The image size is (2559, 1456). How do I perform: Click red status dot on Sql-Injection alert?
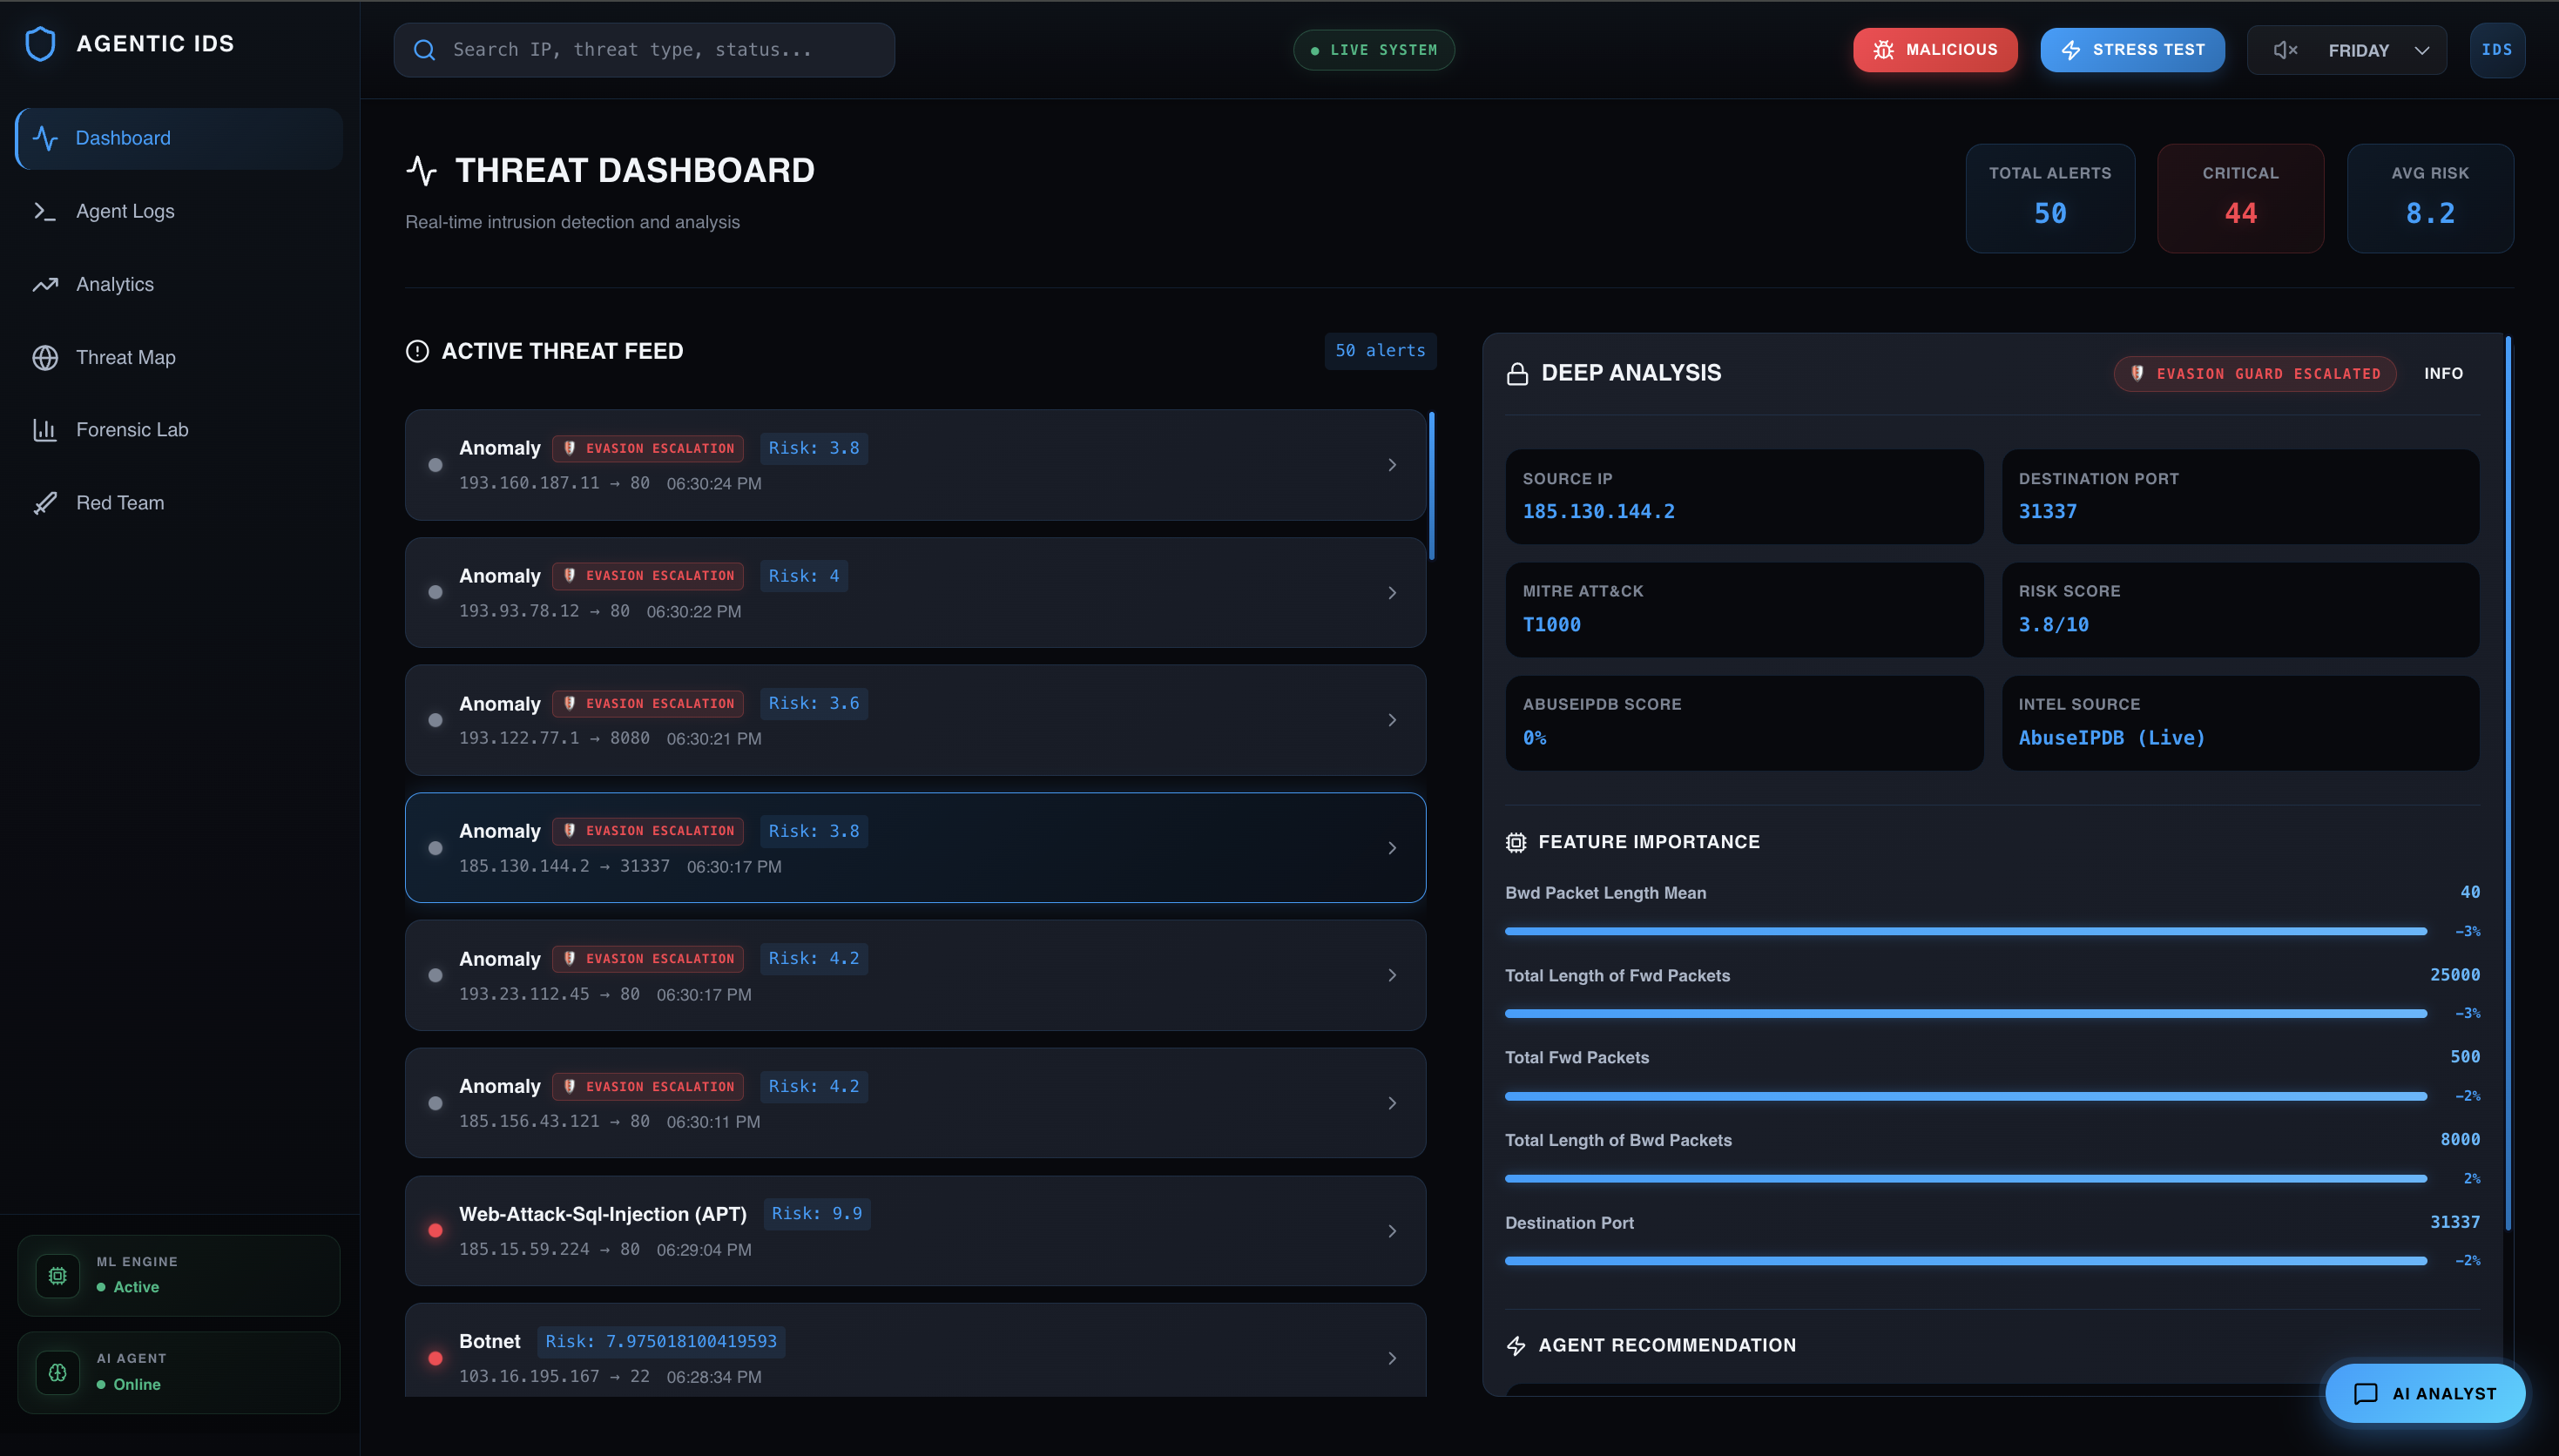(x=435, y=1230)
